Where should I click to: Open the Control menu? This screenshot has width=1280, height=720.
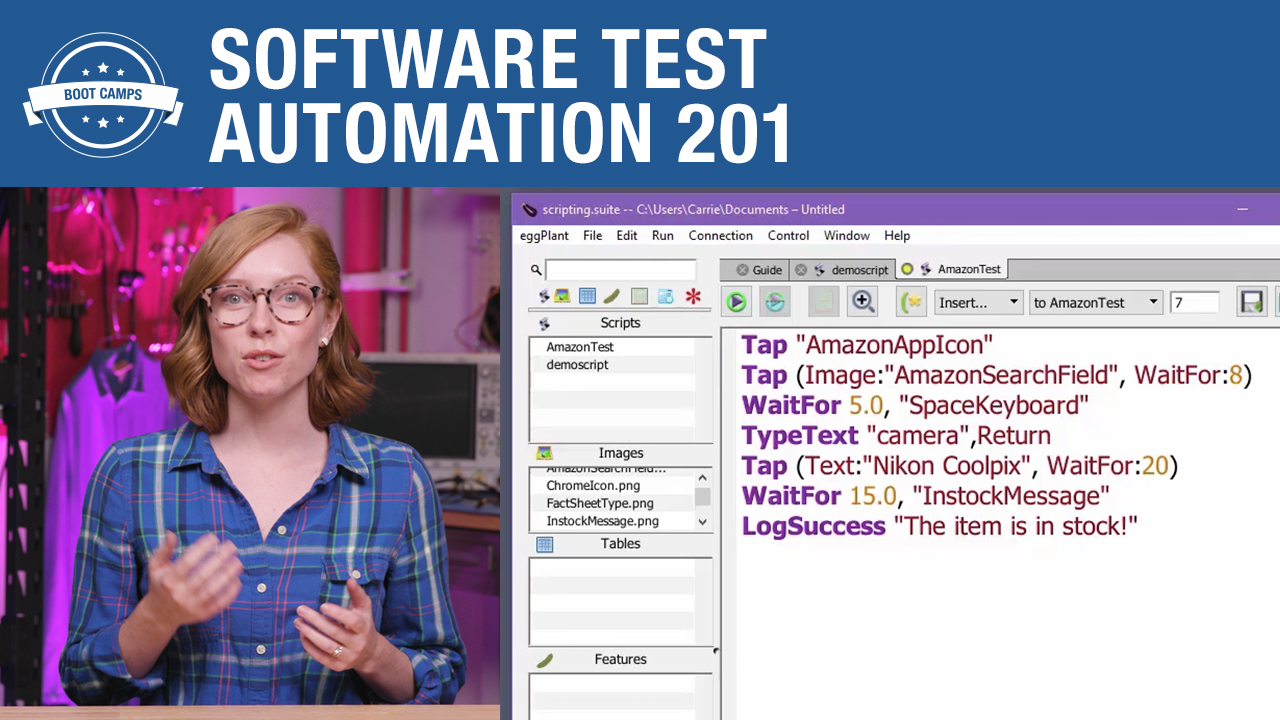point(789,236)
